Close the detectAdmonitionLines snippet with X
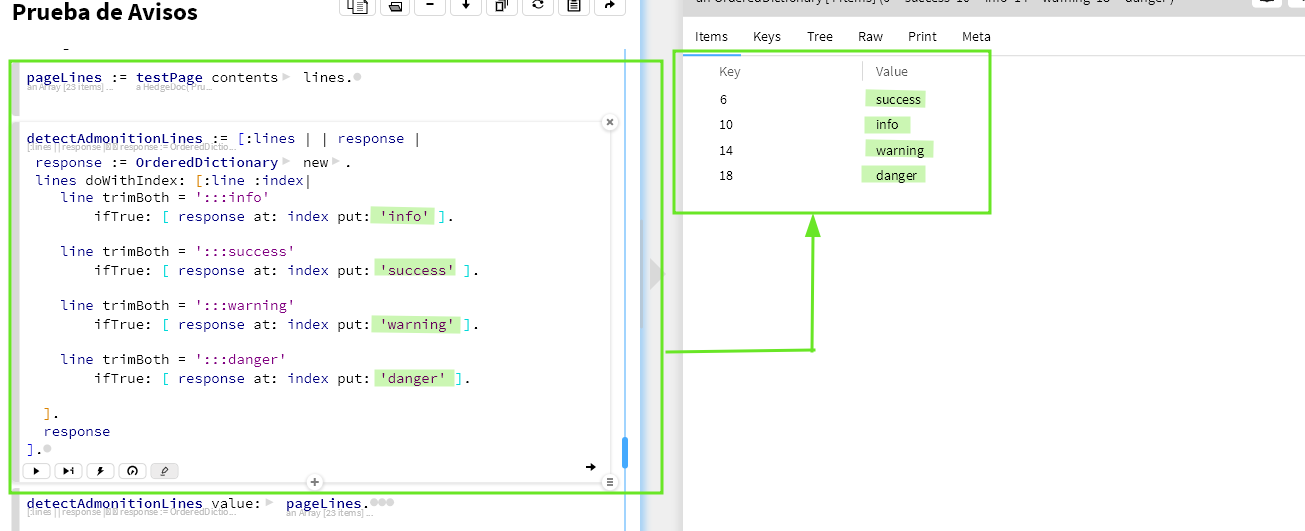 point(609,122)
